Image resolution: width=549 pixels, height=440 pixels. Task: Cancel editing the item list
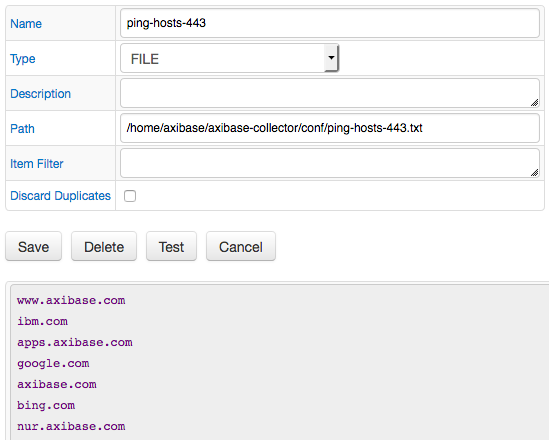[241, 246]
